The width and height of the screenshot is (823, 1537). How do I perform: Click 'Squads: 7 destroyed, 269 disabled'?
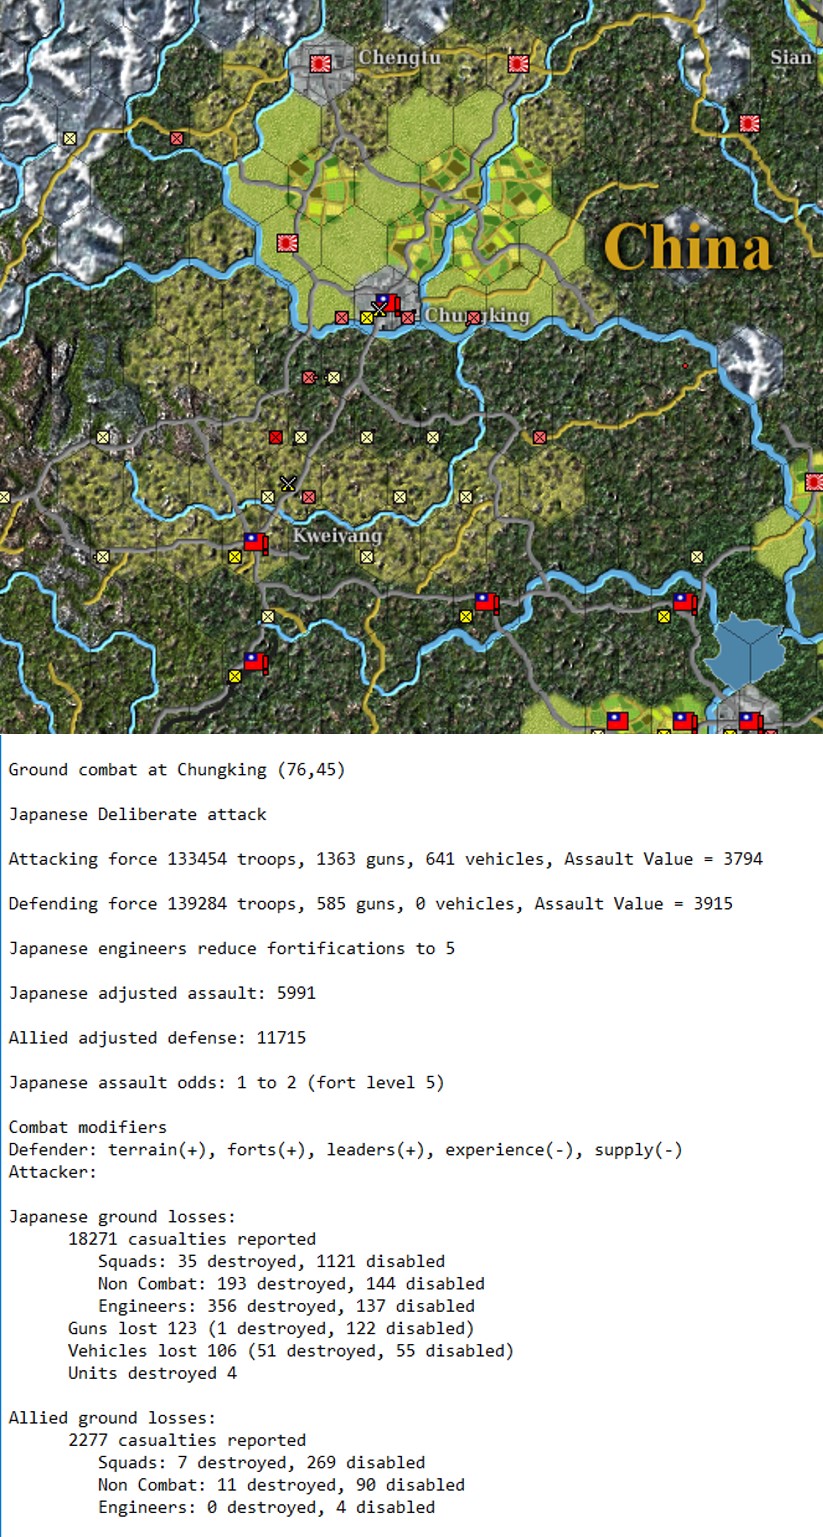[x=261, y=1463]
